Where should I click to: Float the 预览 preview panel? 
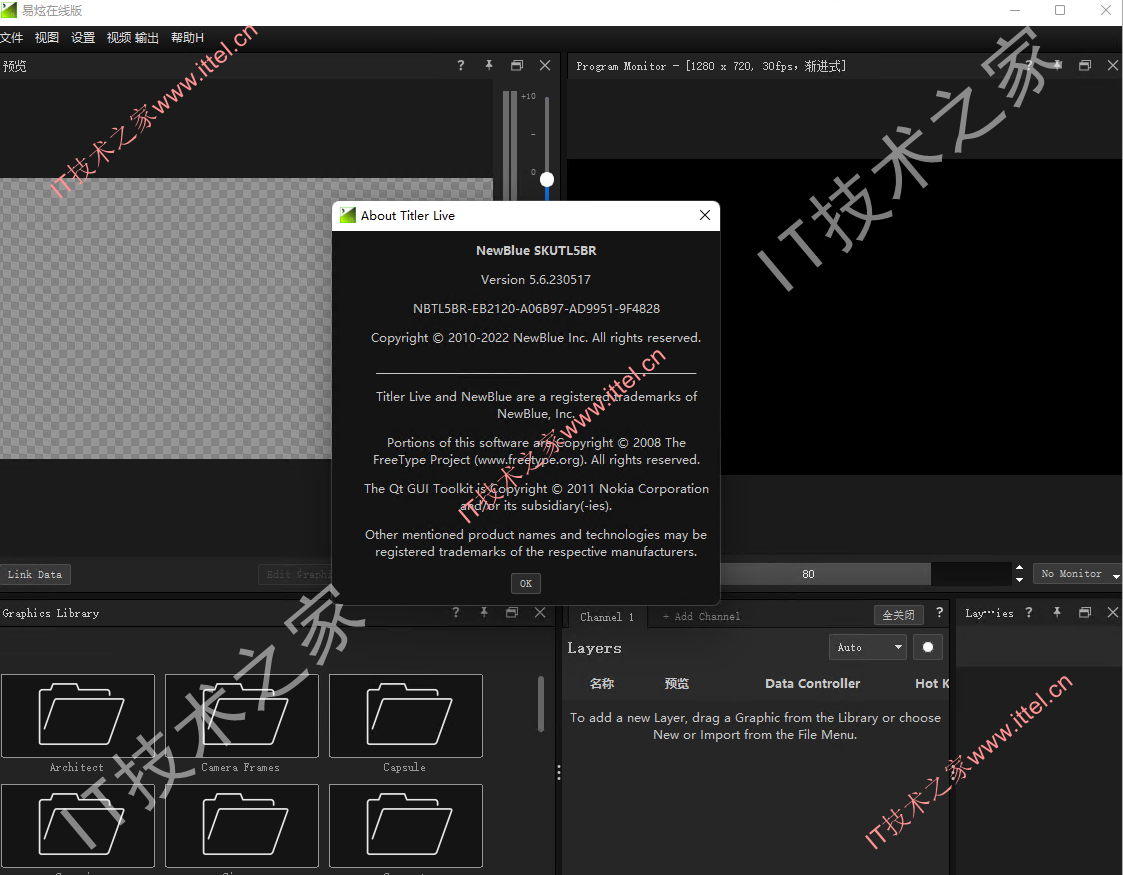pyautogui.click(x=517, y=66)
